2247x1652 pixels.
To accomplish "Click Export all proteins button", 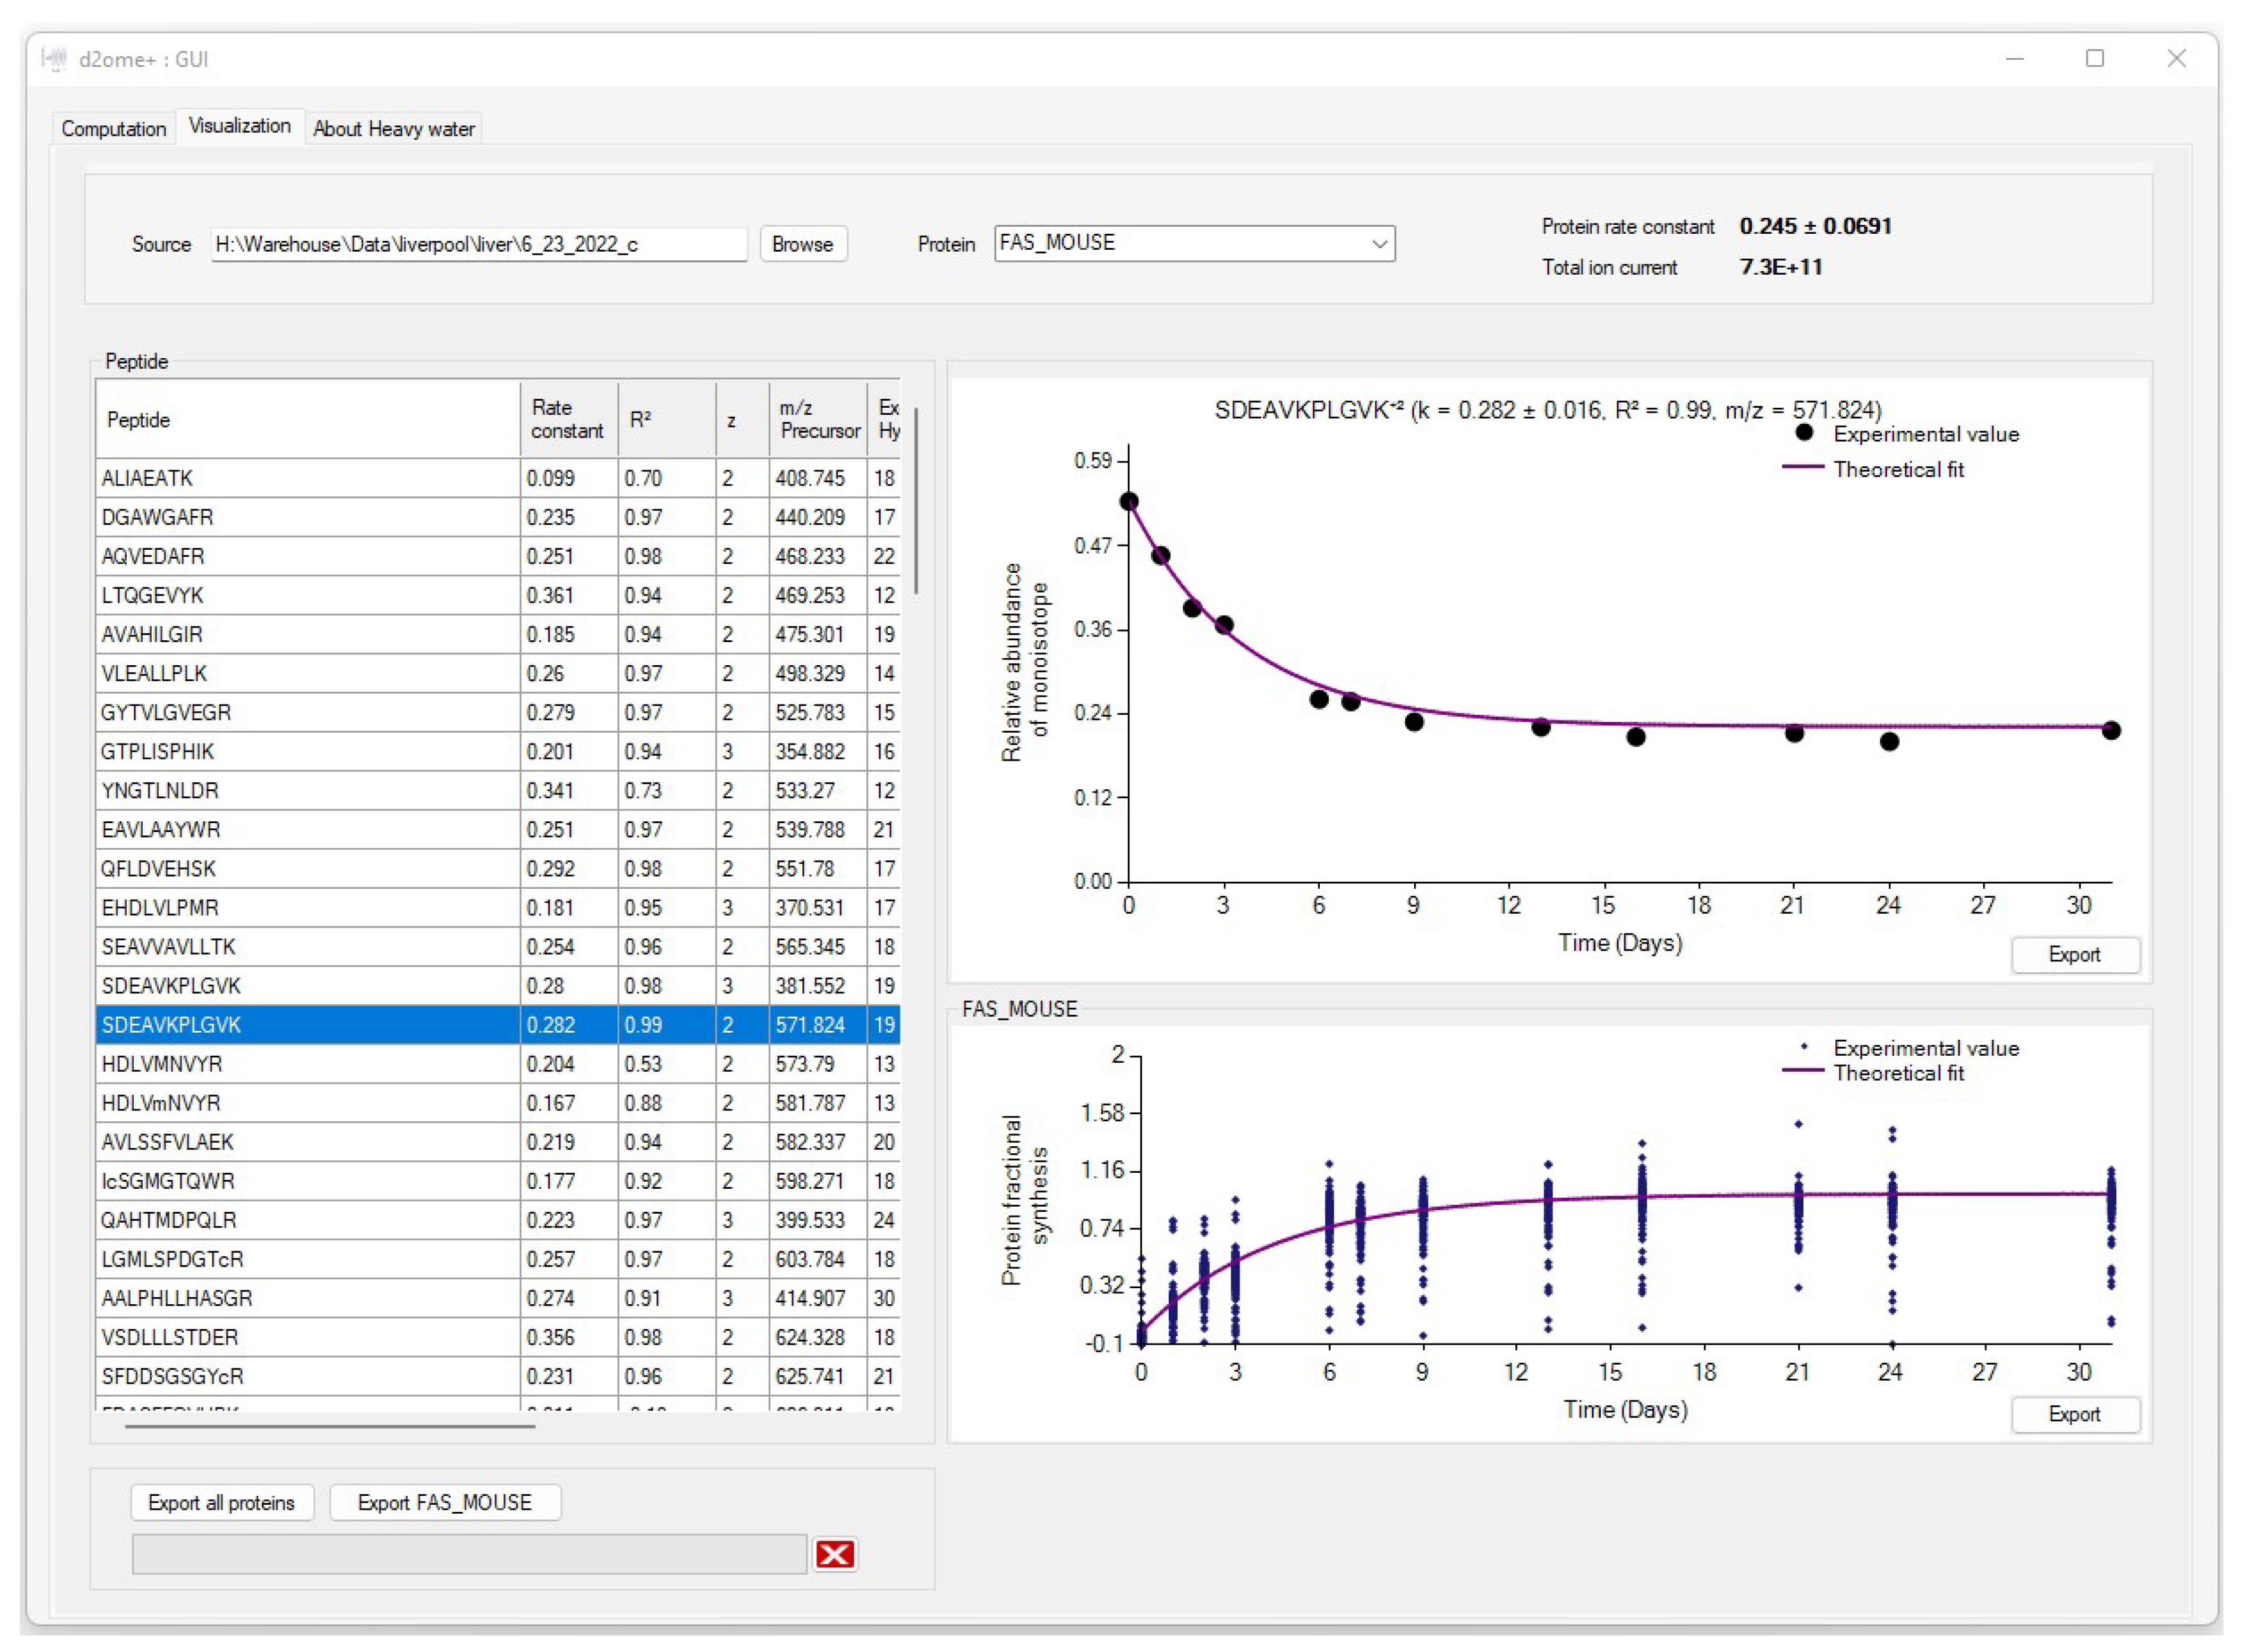I will [x=221, y=1502].
